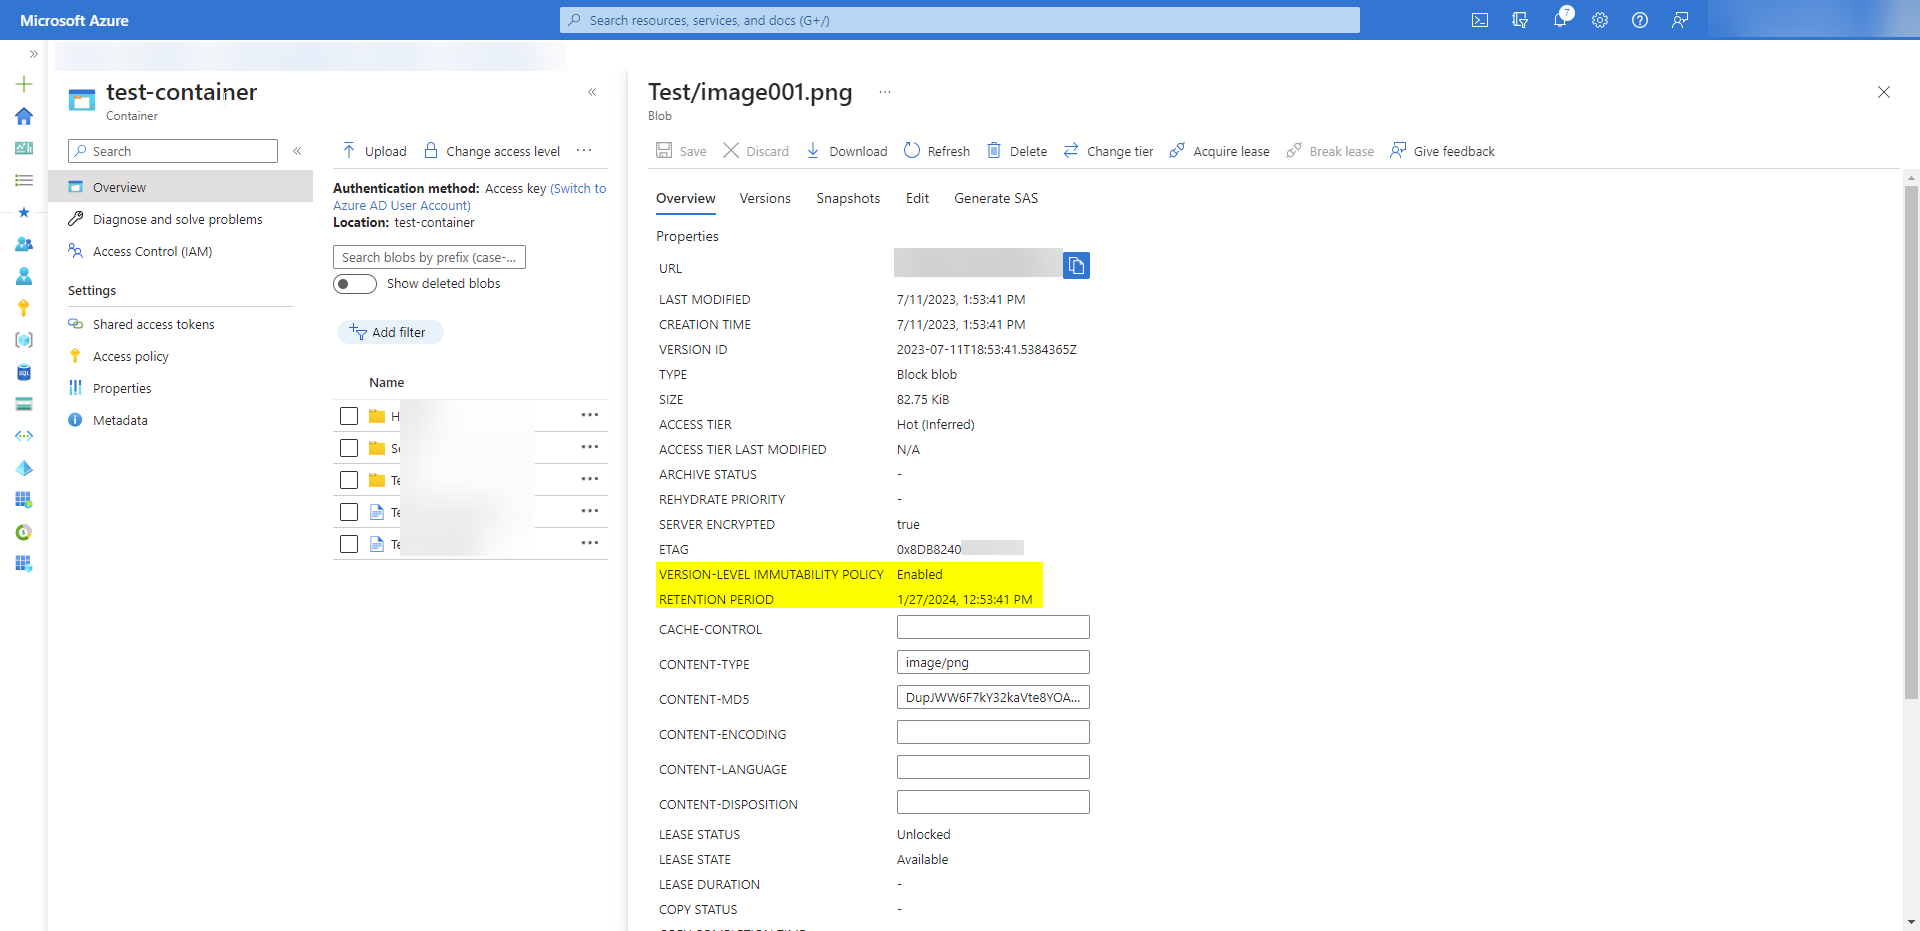The width and height of the screenshot is (1920, 931).
Task: Open portal Settings gear
Action: (1600, 20)
